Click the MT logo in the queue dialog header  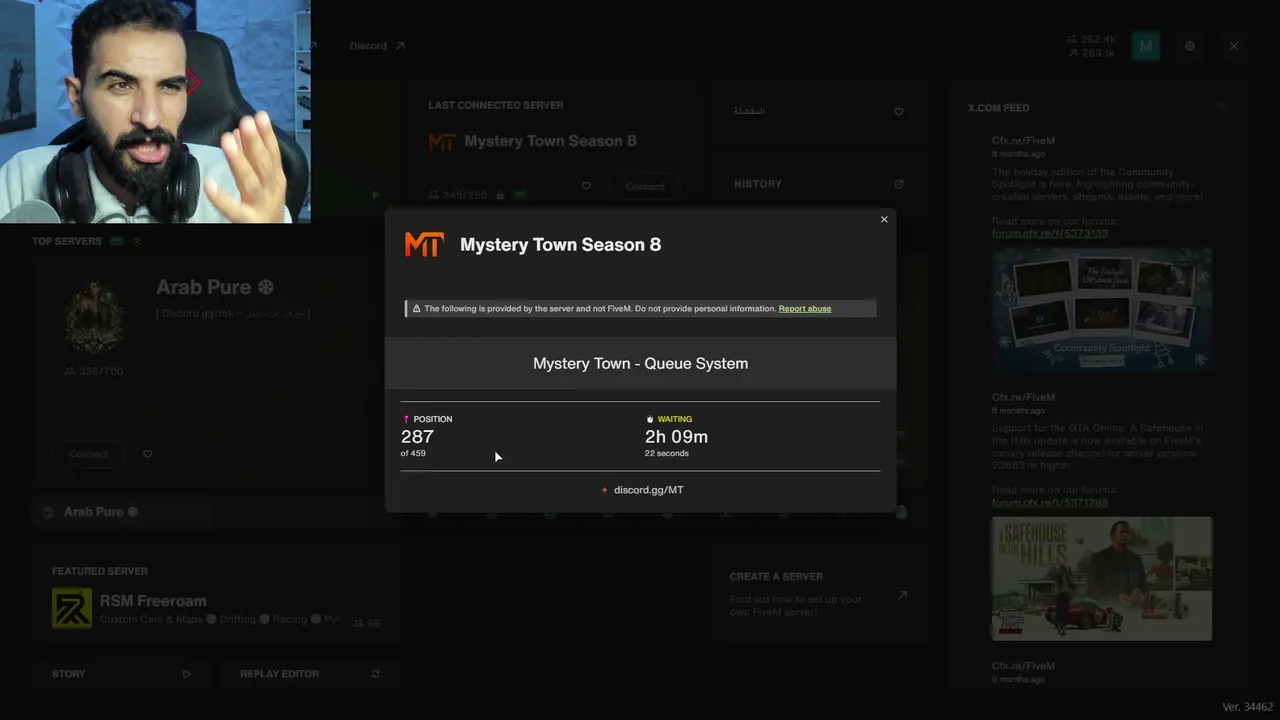click(423, 245)
